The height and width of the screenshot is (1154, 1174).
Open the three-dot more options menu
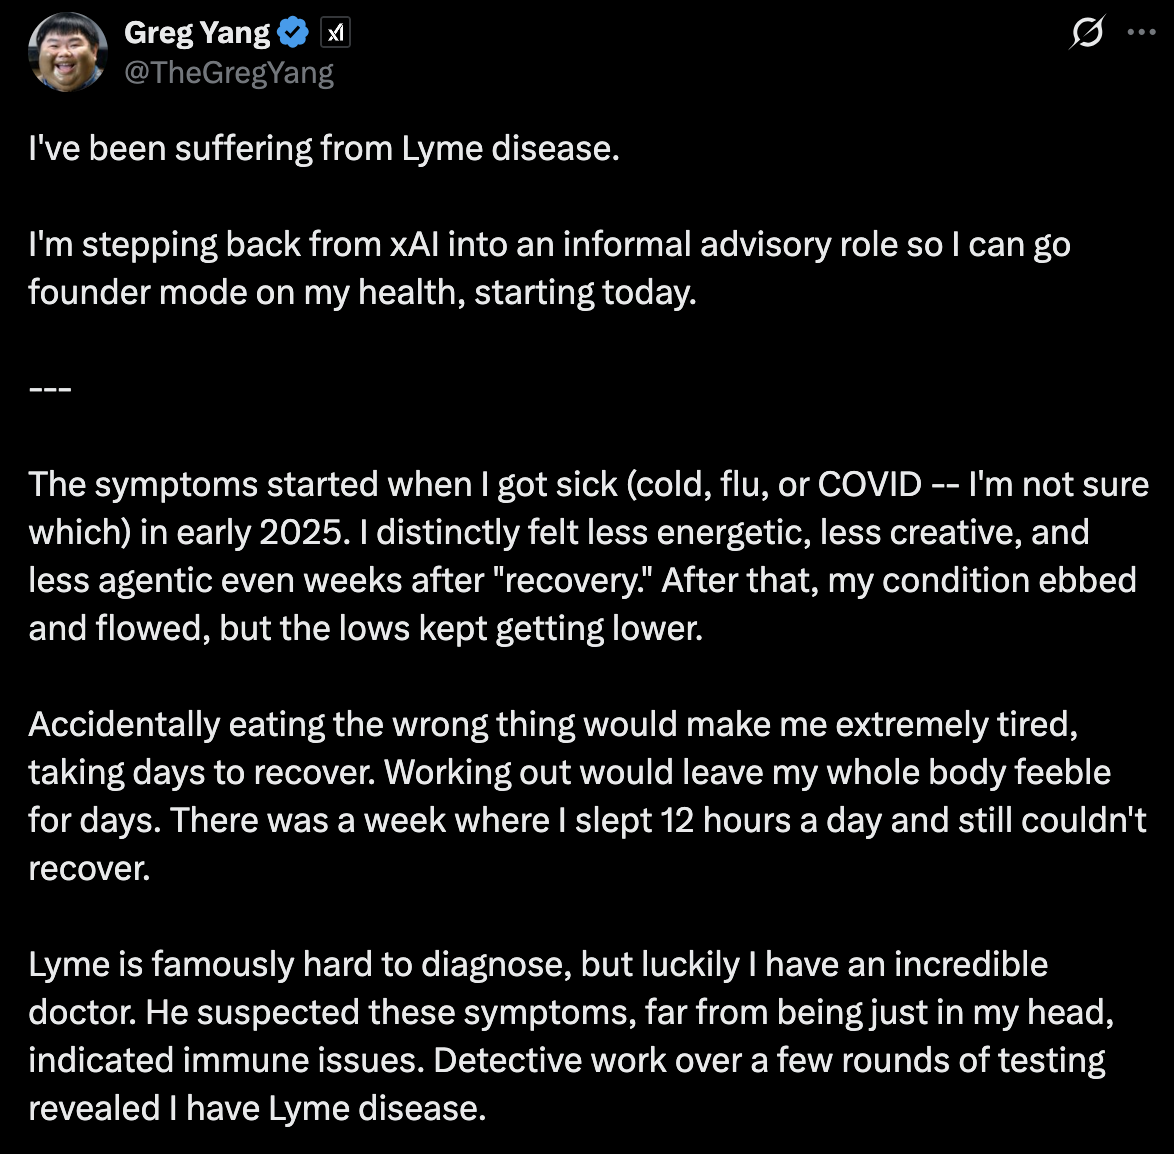point(1141,33)
